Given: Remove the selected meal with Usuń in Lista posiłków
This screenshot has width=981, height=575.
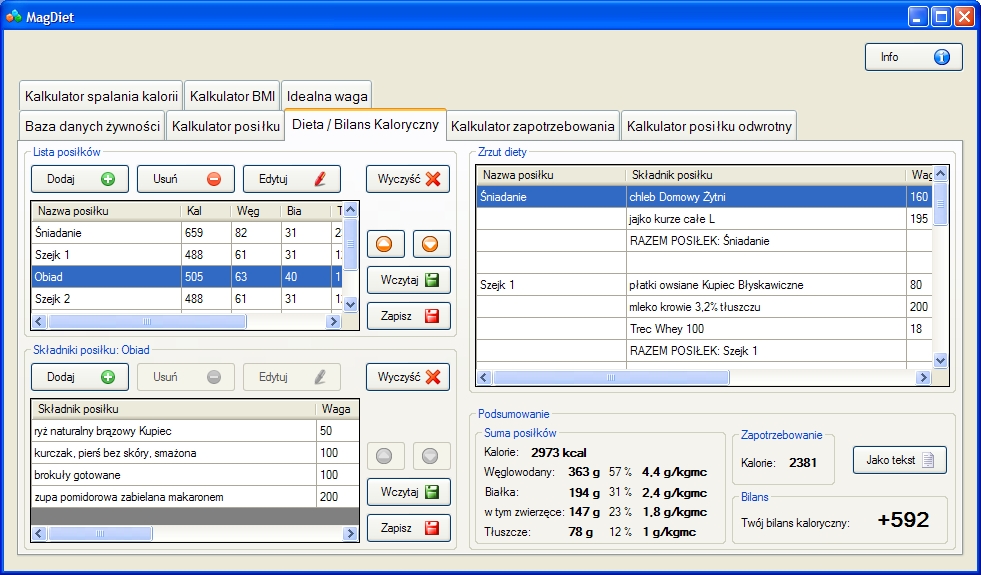Looking at the screenshot, I should (186, 179).
